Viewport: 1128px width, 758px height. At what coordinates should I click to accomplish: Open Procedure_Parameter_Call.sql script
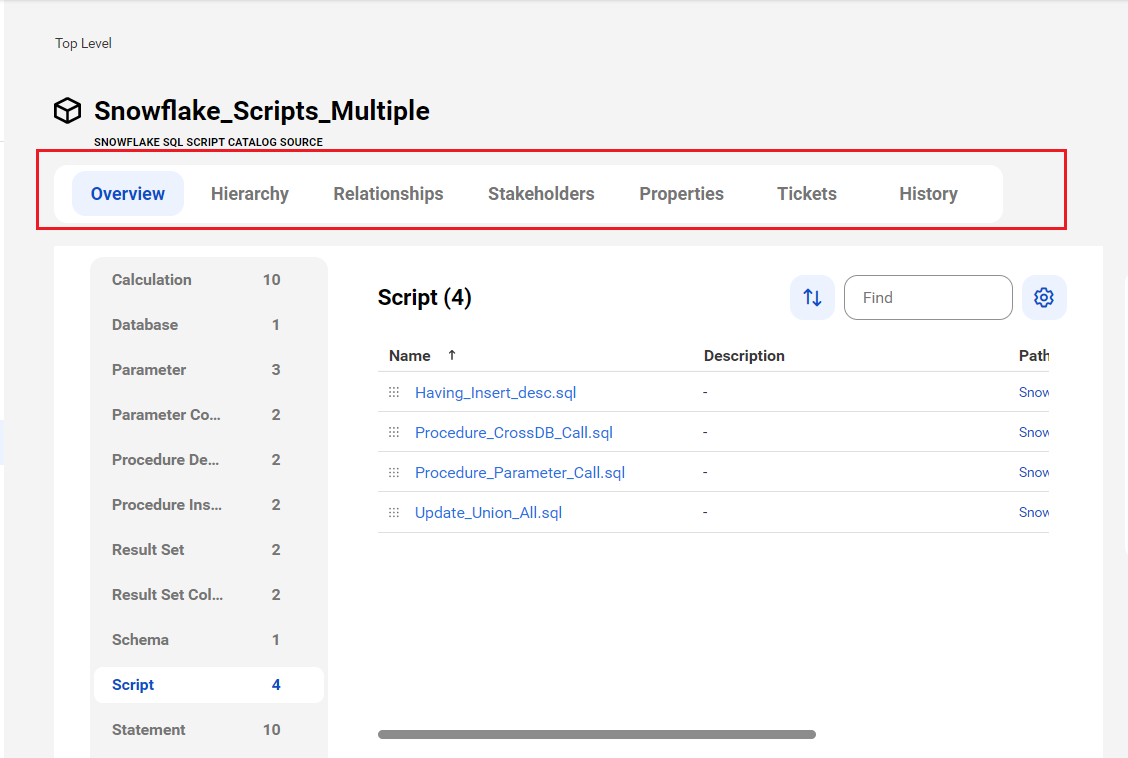point(520,472)
